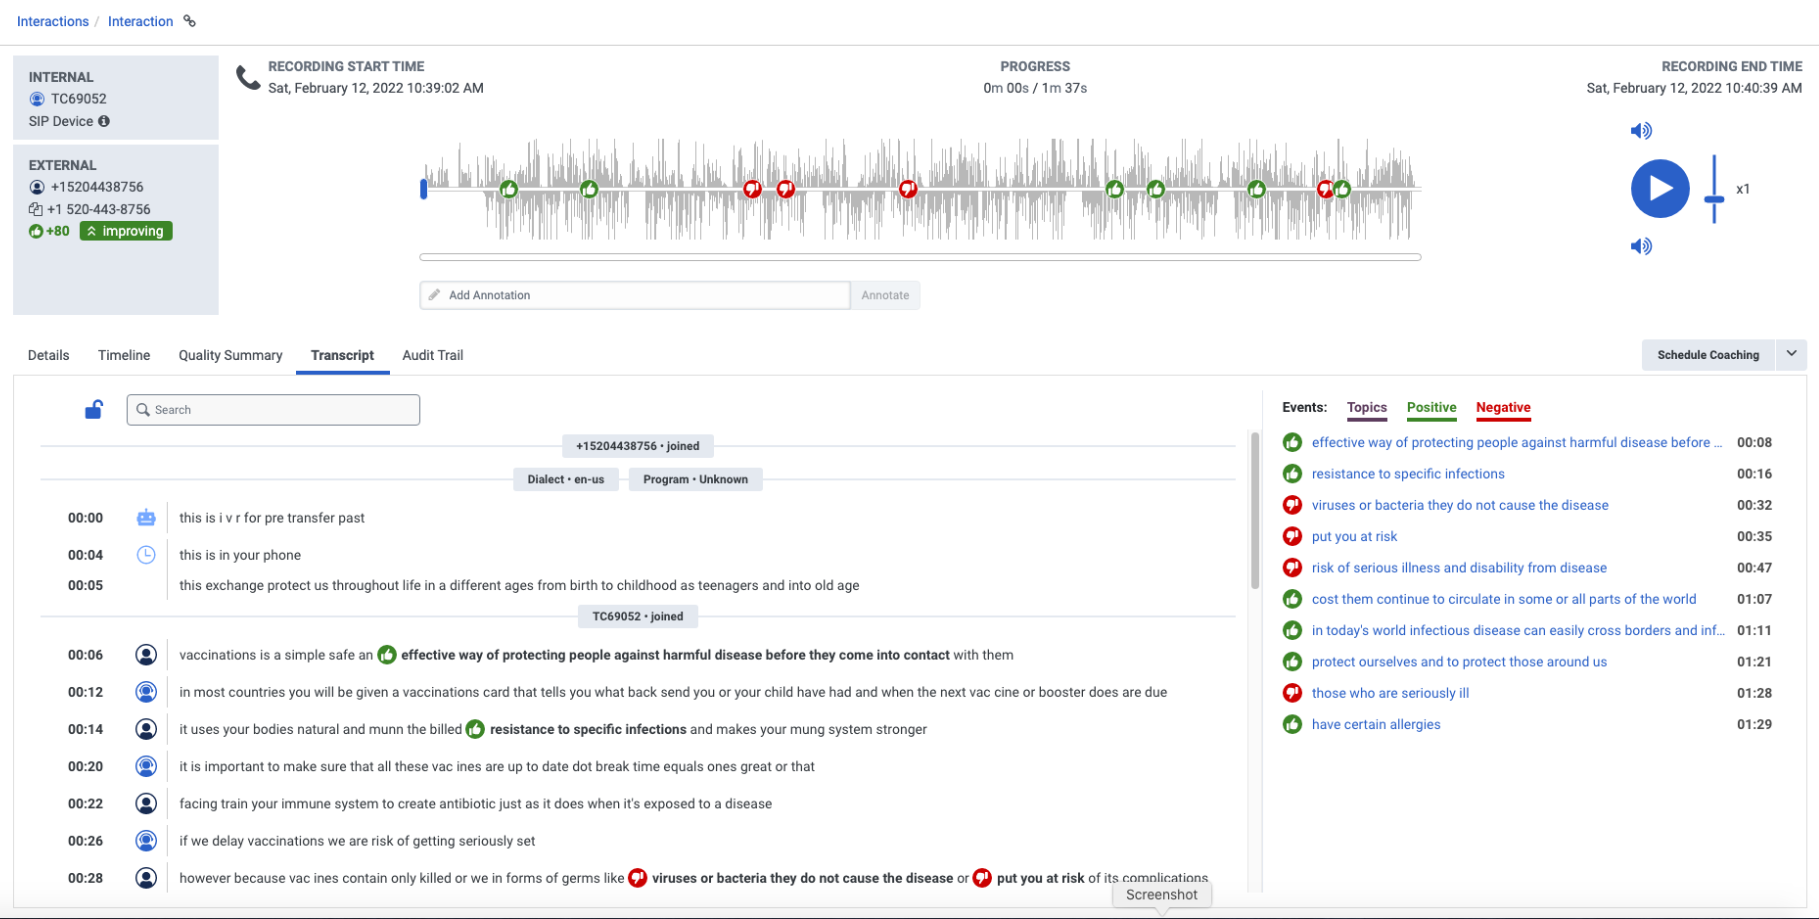Screen dimensions: 1819x919
Task: Click the SIP Device info icon
Action: 104,121
